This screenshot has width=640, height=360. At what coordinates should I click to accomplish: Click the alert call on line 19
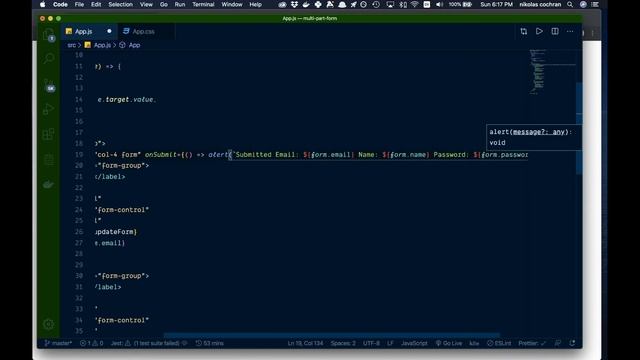[x=218, y=155]
